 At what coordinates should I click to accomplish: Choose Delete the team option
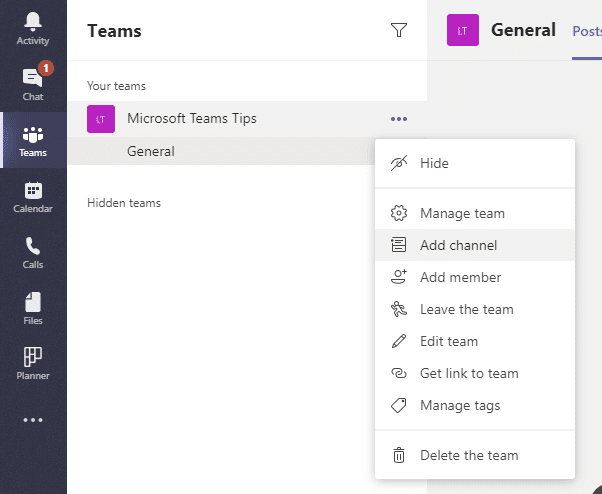tap(475, 455)
